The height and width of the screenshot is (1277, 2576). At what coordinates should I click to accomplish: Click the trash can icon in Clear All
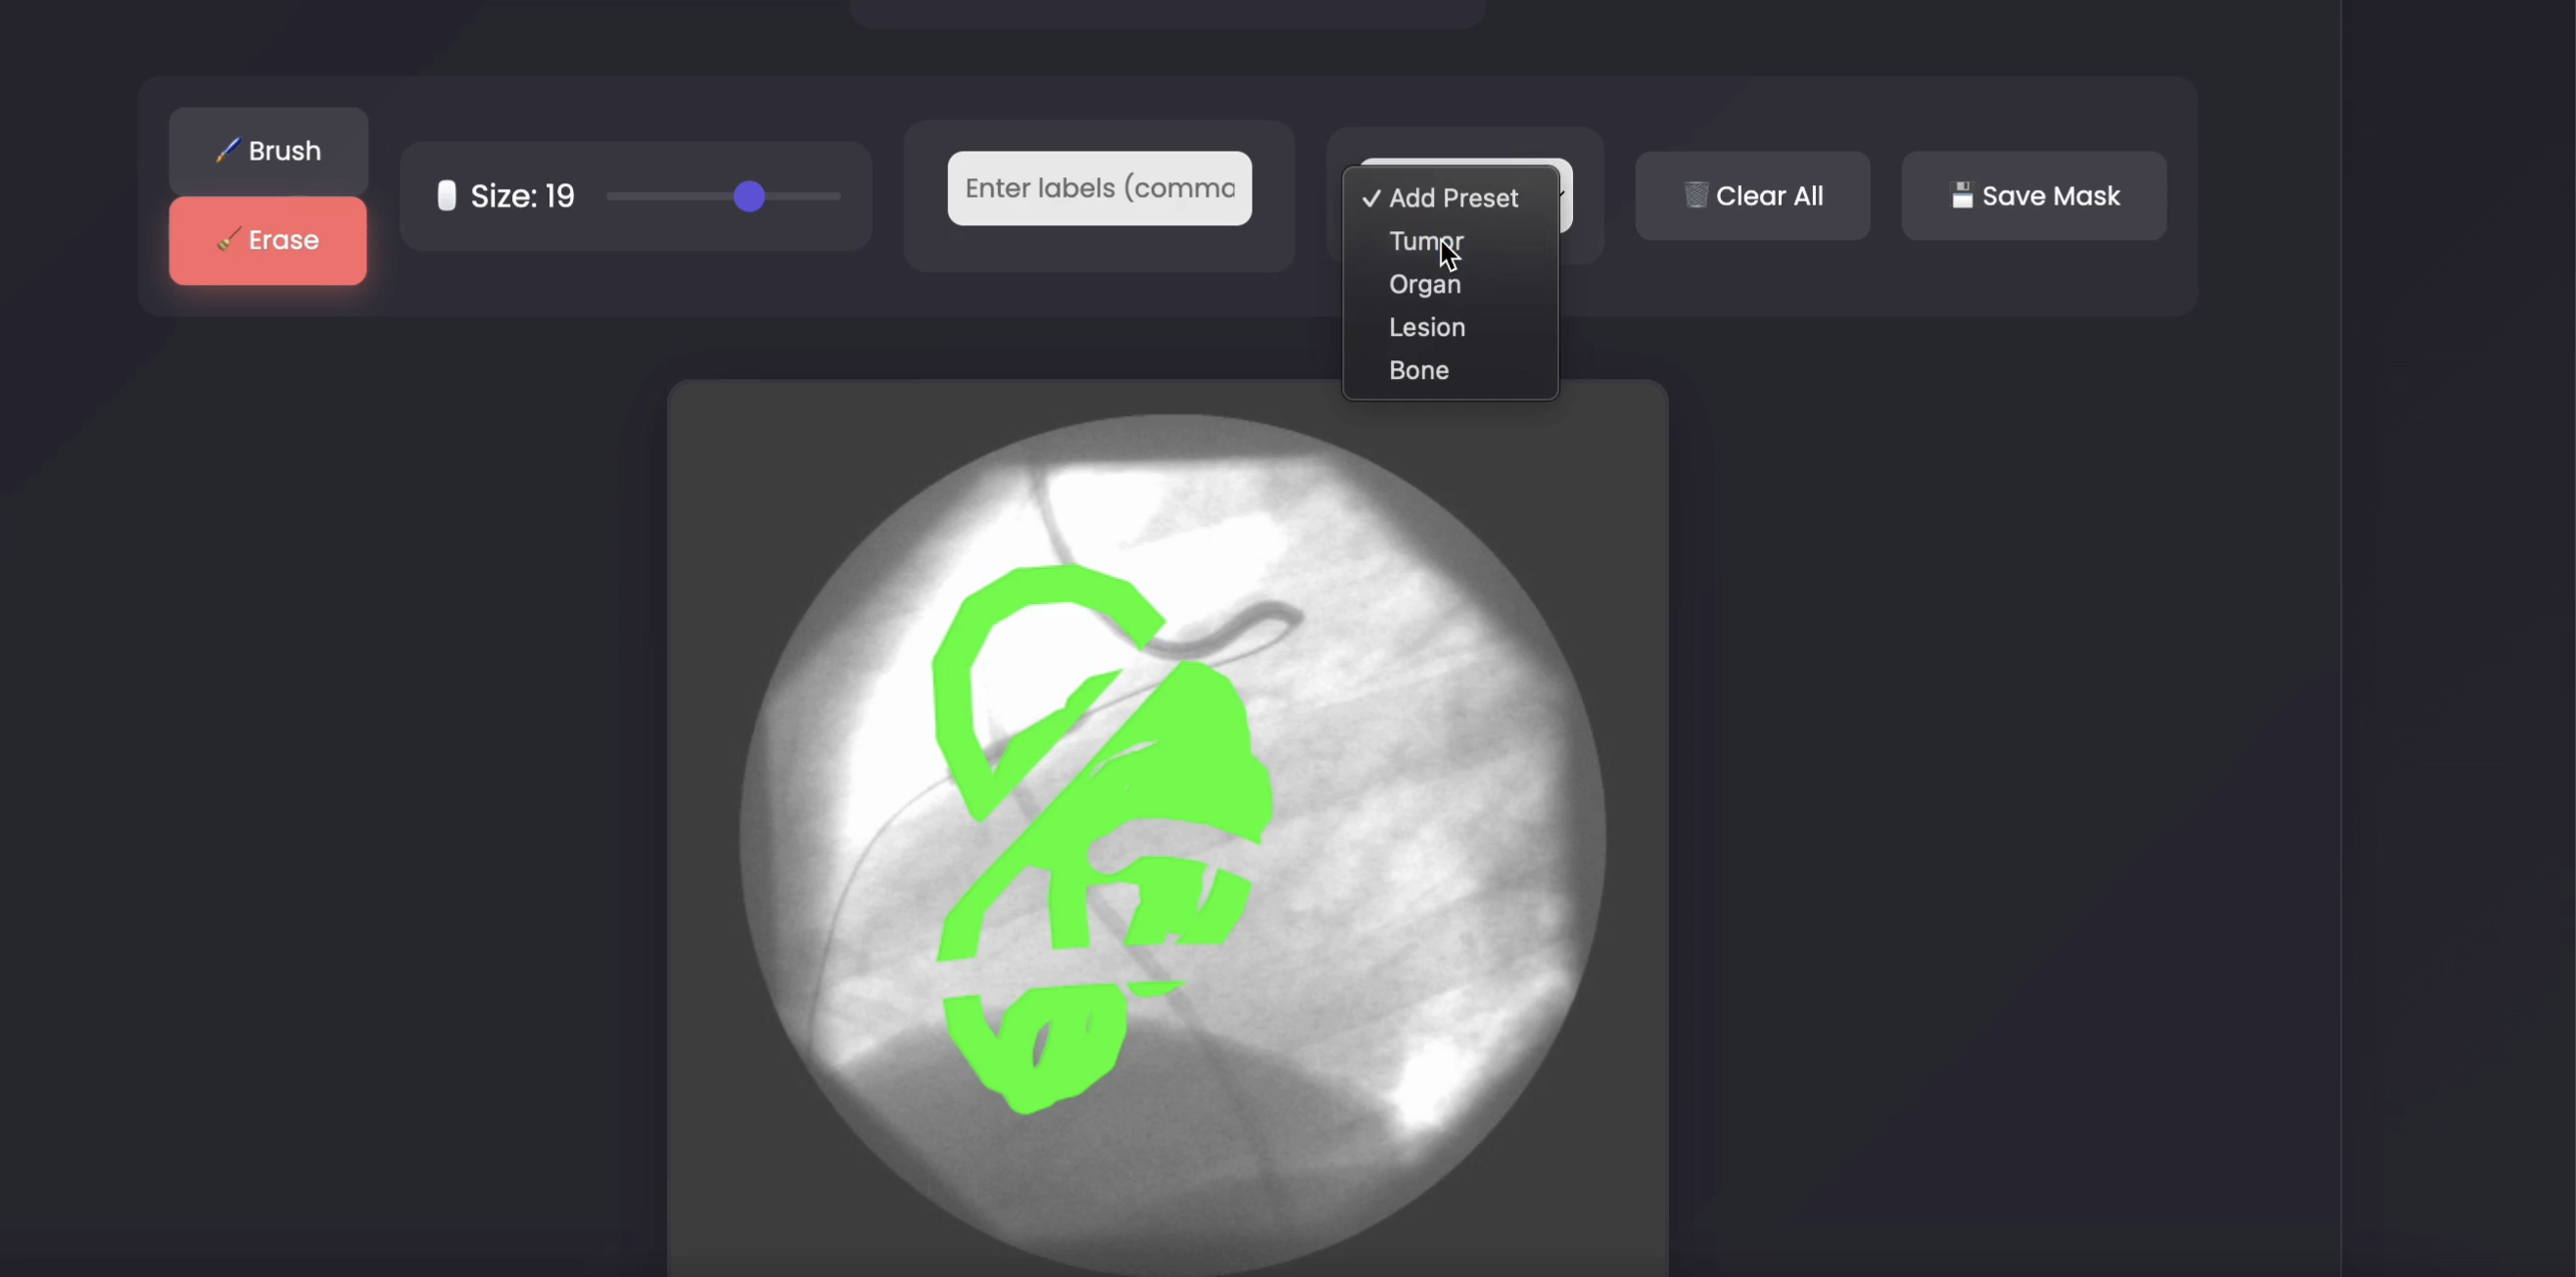point(1695,196)
